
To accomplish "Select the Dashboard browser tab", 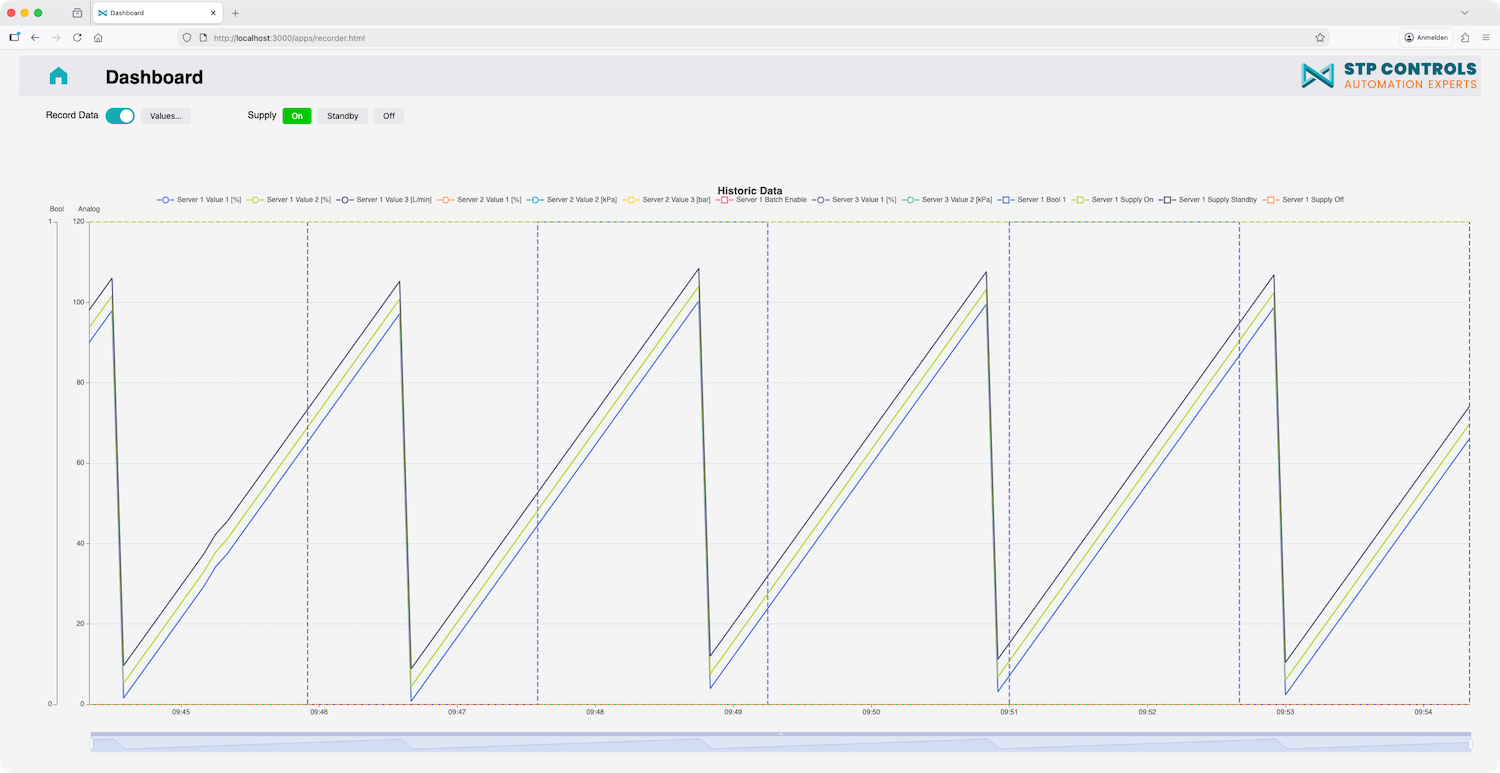I will coord(150,13).
